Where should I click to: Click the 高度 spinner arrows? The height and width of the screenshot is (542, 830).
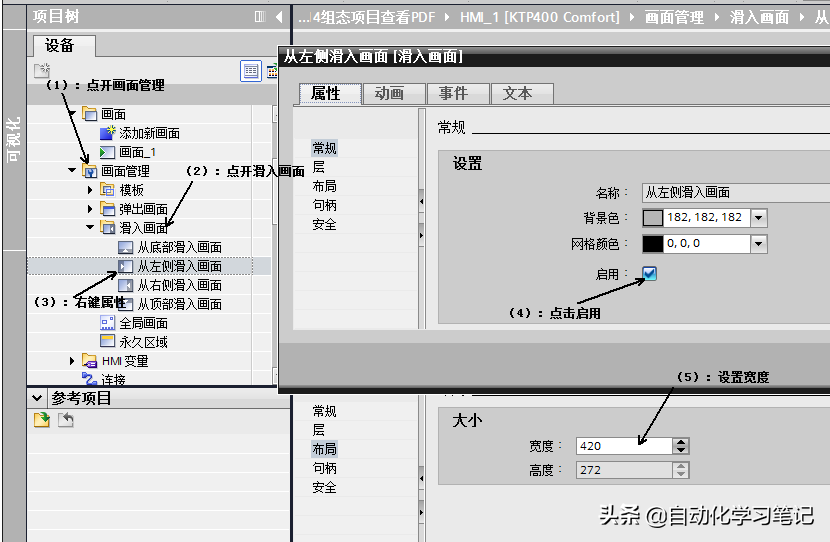coord(681,470)
